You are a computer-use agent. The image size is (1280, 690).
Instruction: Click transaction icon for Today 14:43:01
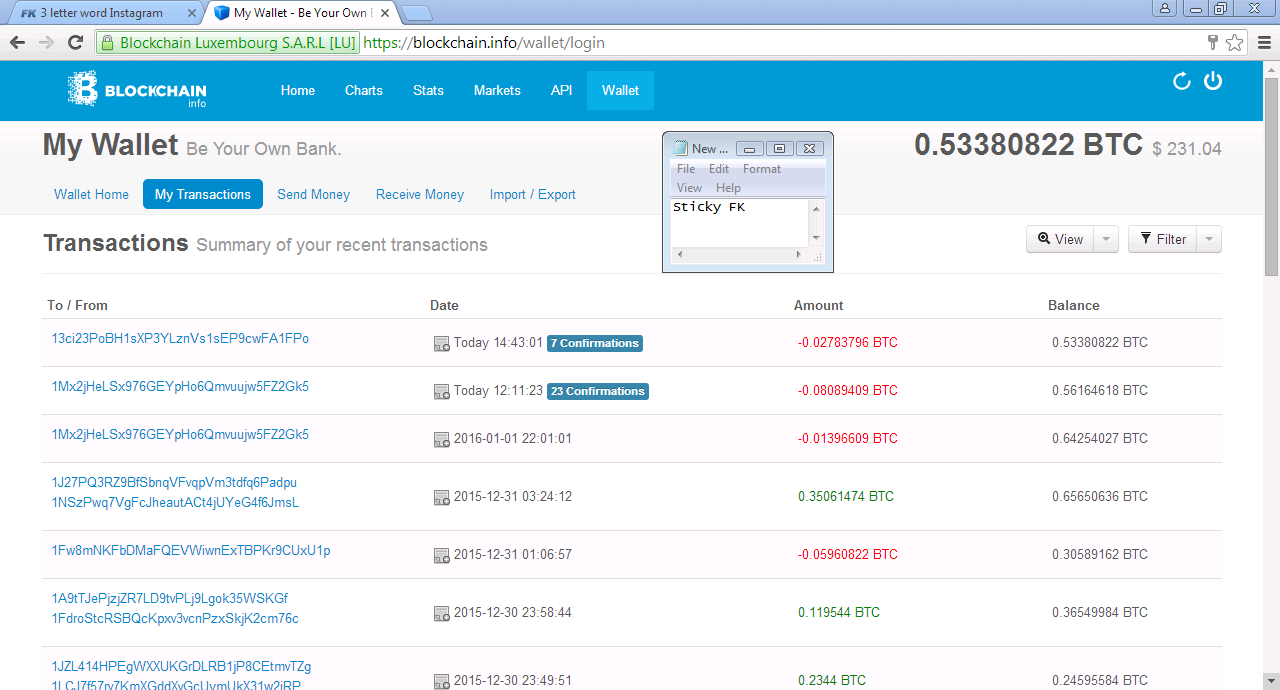point(441,344)
